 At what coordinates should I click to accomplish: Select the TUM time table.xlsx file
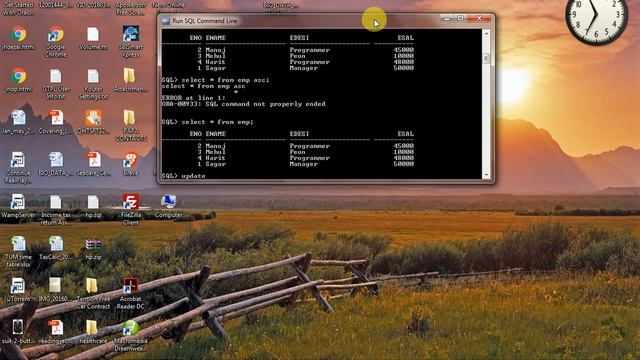click(18, 244)
